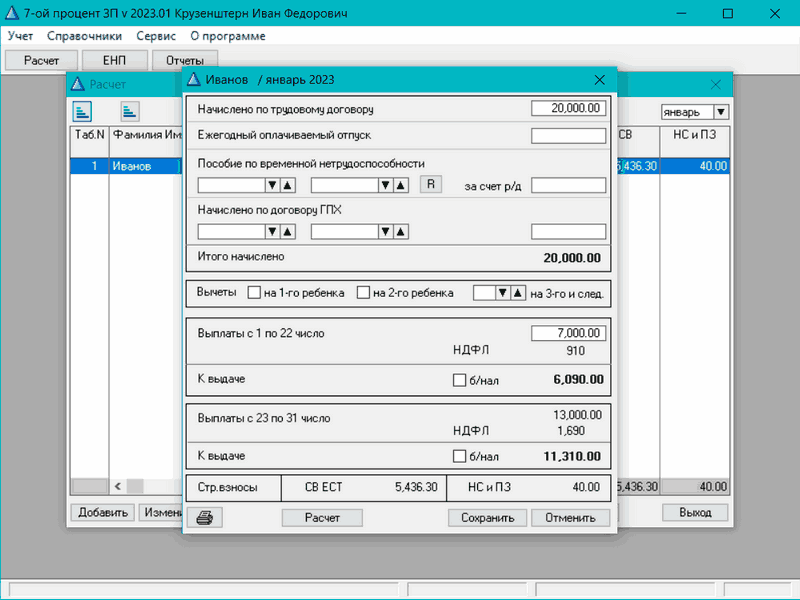Click down arrow of second ГПХ spinner

pos(383,232)
